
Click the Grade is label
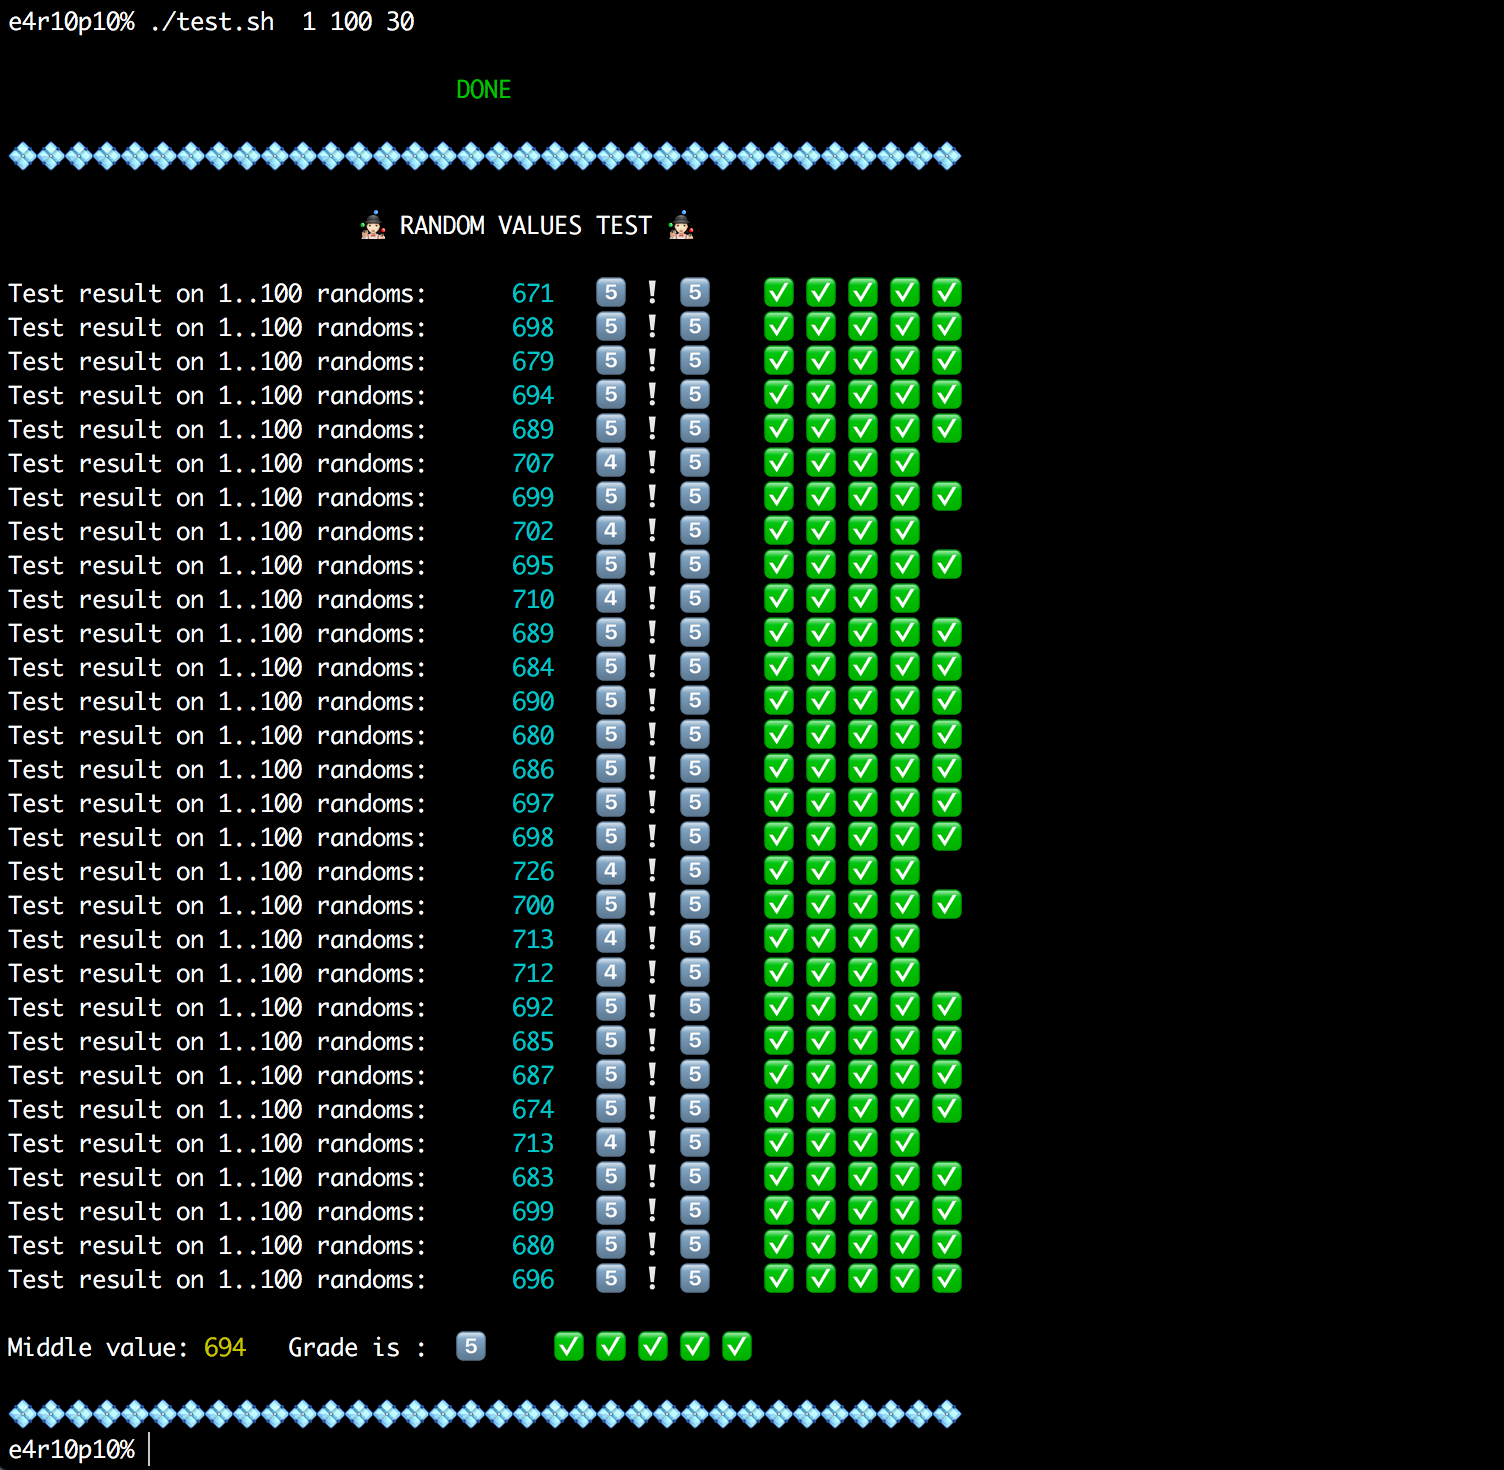[x=357, y=1347]
